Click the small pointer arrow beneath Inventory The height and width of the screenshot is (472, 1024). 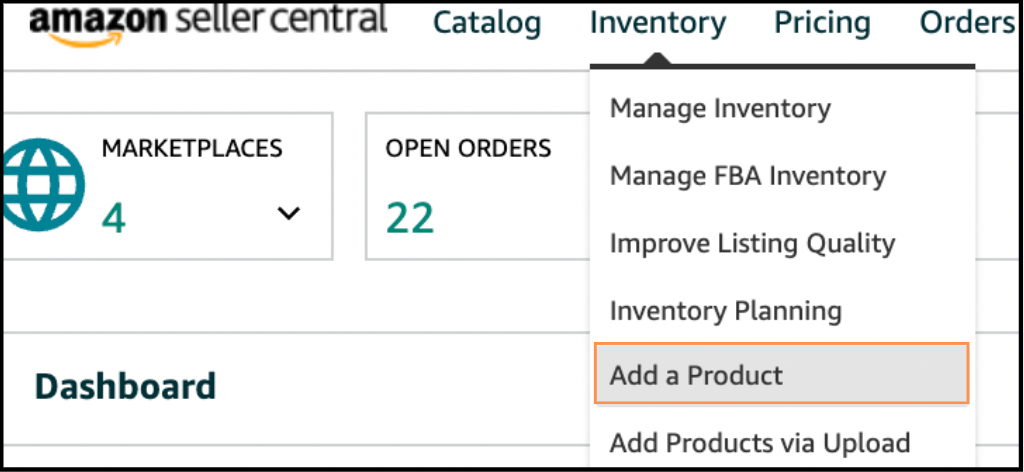[657, 60]
